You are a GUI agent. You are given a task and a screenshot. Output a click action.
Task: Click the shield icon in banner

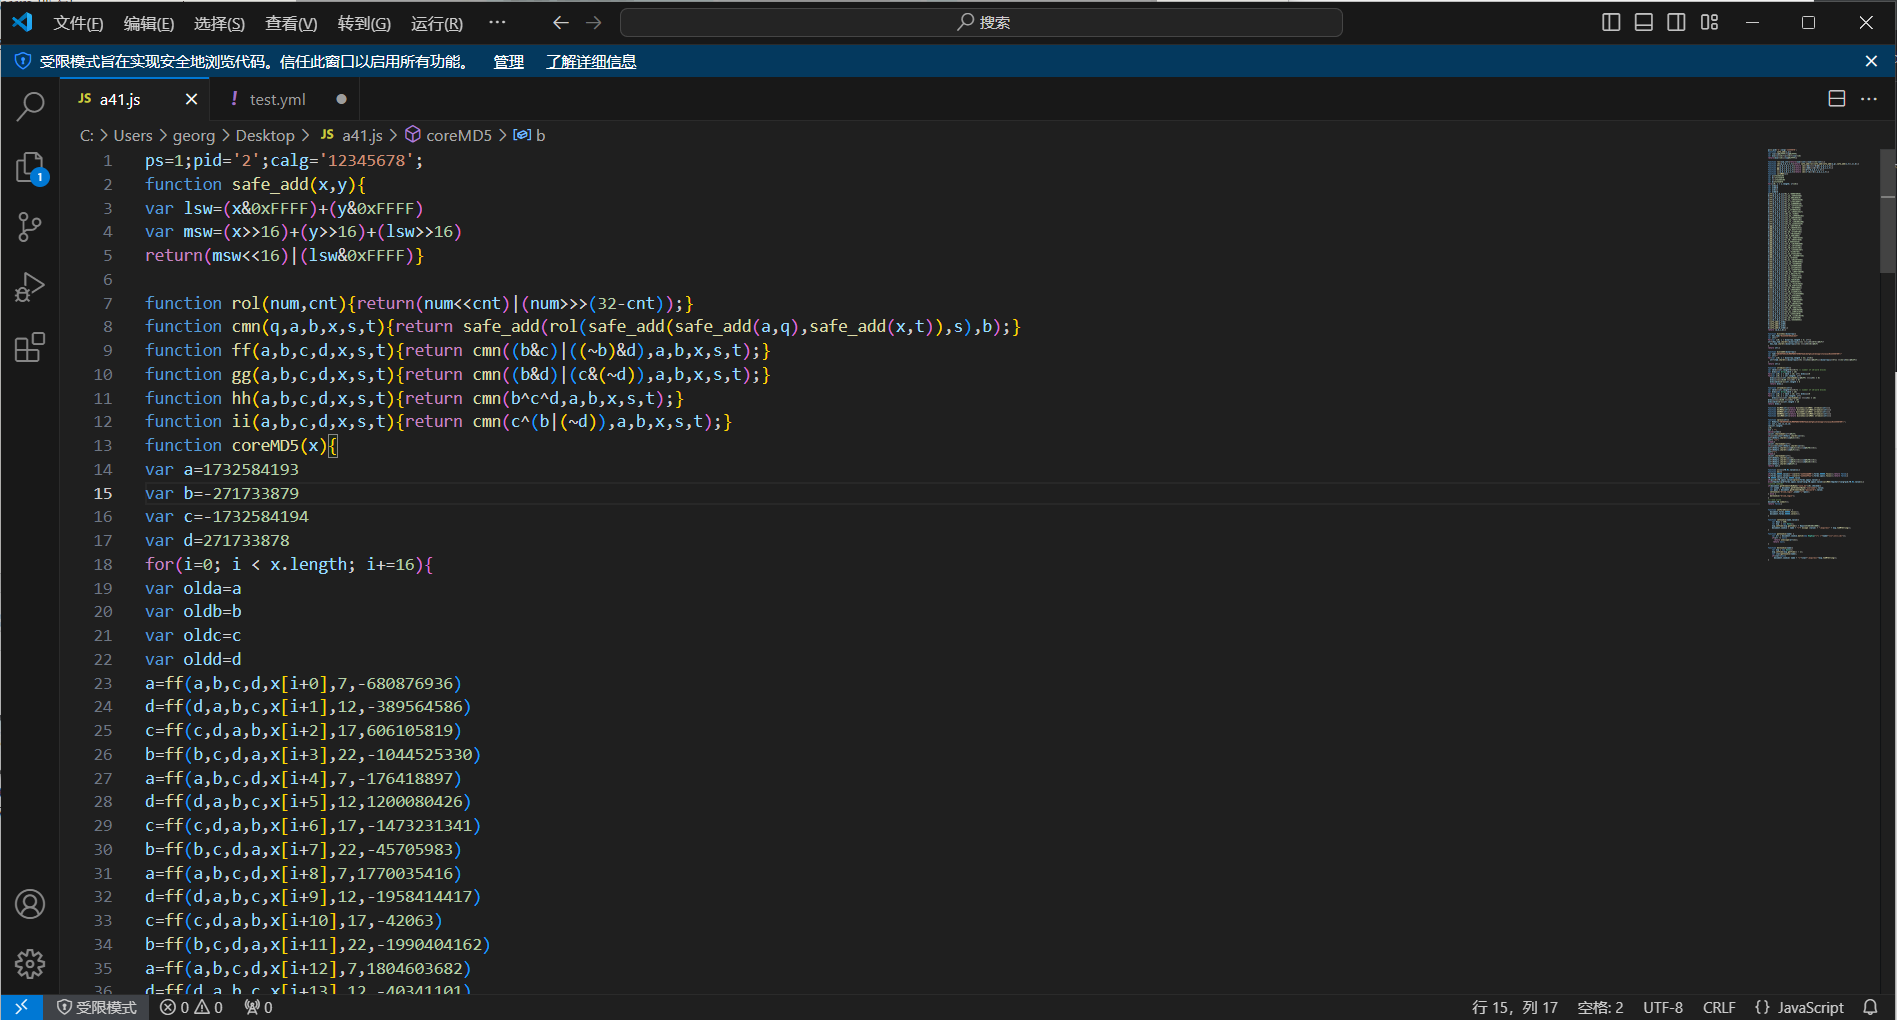(22, 62)
